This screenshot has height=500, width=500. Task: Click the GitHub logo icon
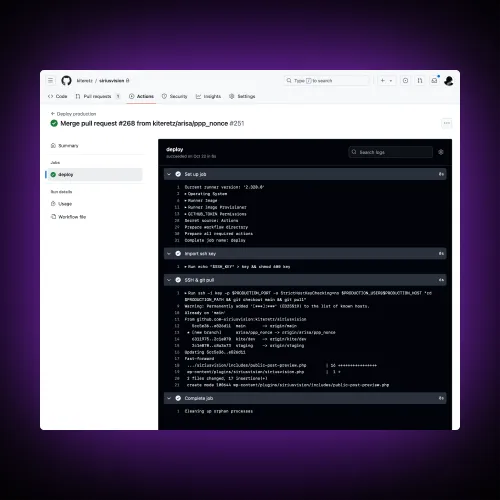(x=66, y=80)
